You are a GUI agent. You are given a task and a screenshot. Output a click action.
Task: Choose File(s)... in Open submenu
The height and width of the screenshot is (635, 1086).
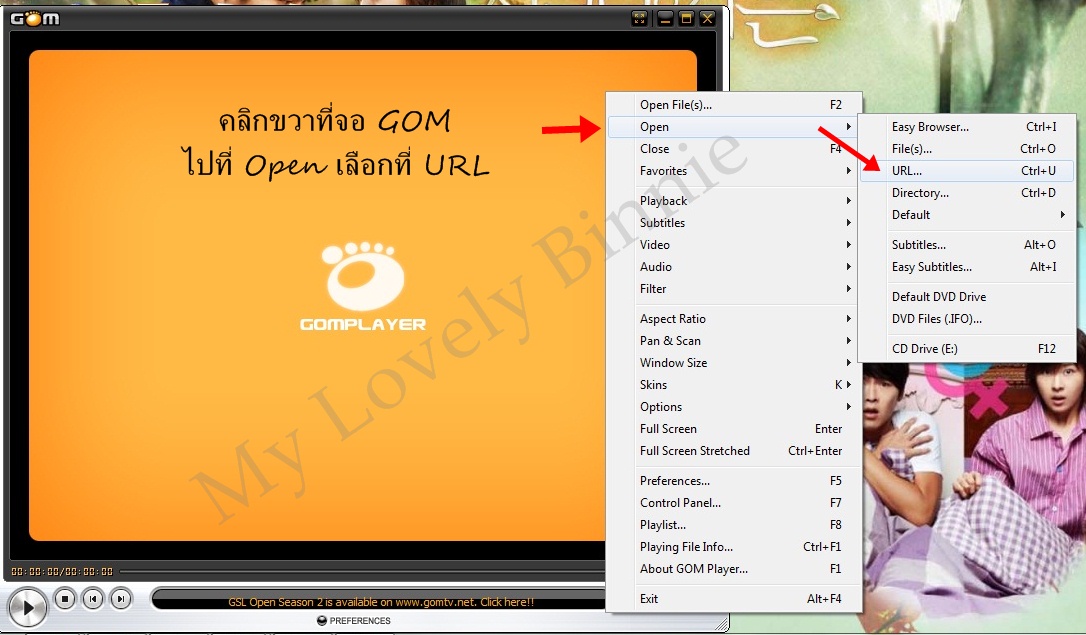967,149
